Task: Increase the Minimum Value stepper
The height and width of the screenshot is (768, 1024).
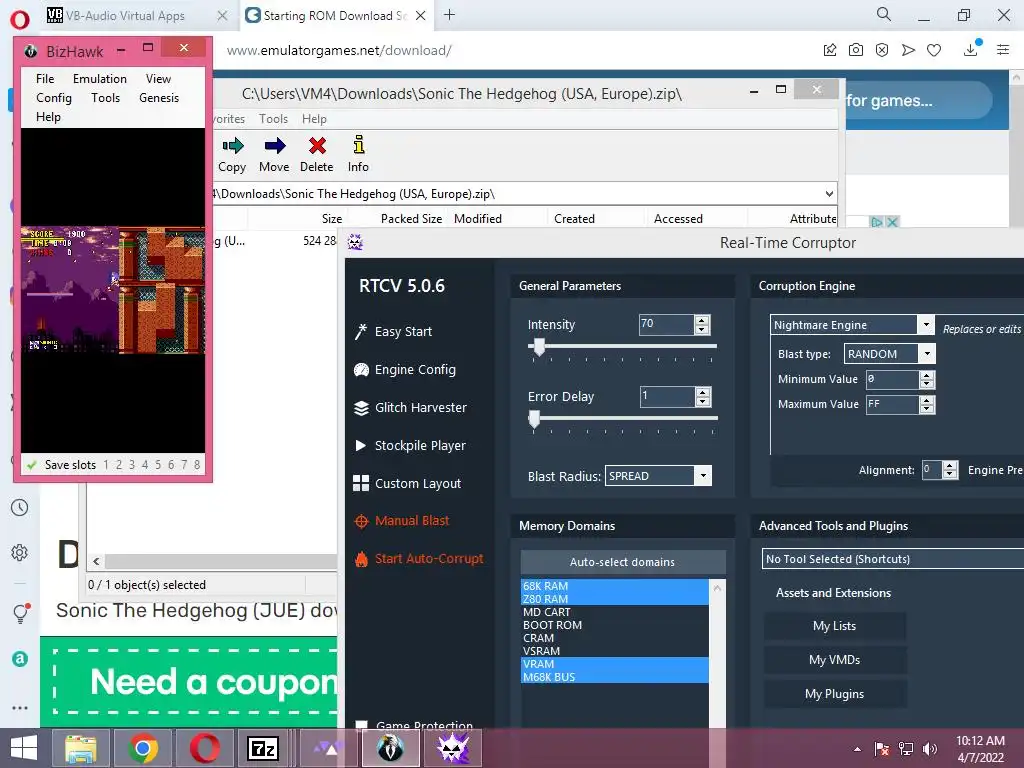Action: click(x=927, y=376)
